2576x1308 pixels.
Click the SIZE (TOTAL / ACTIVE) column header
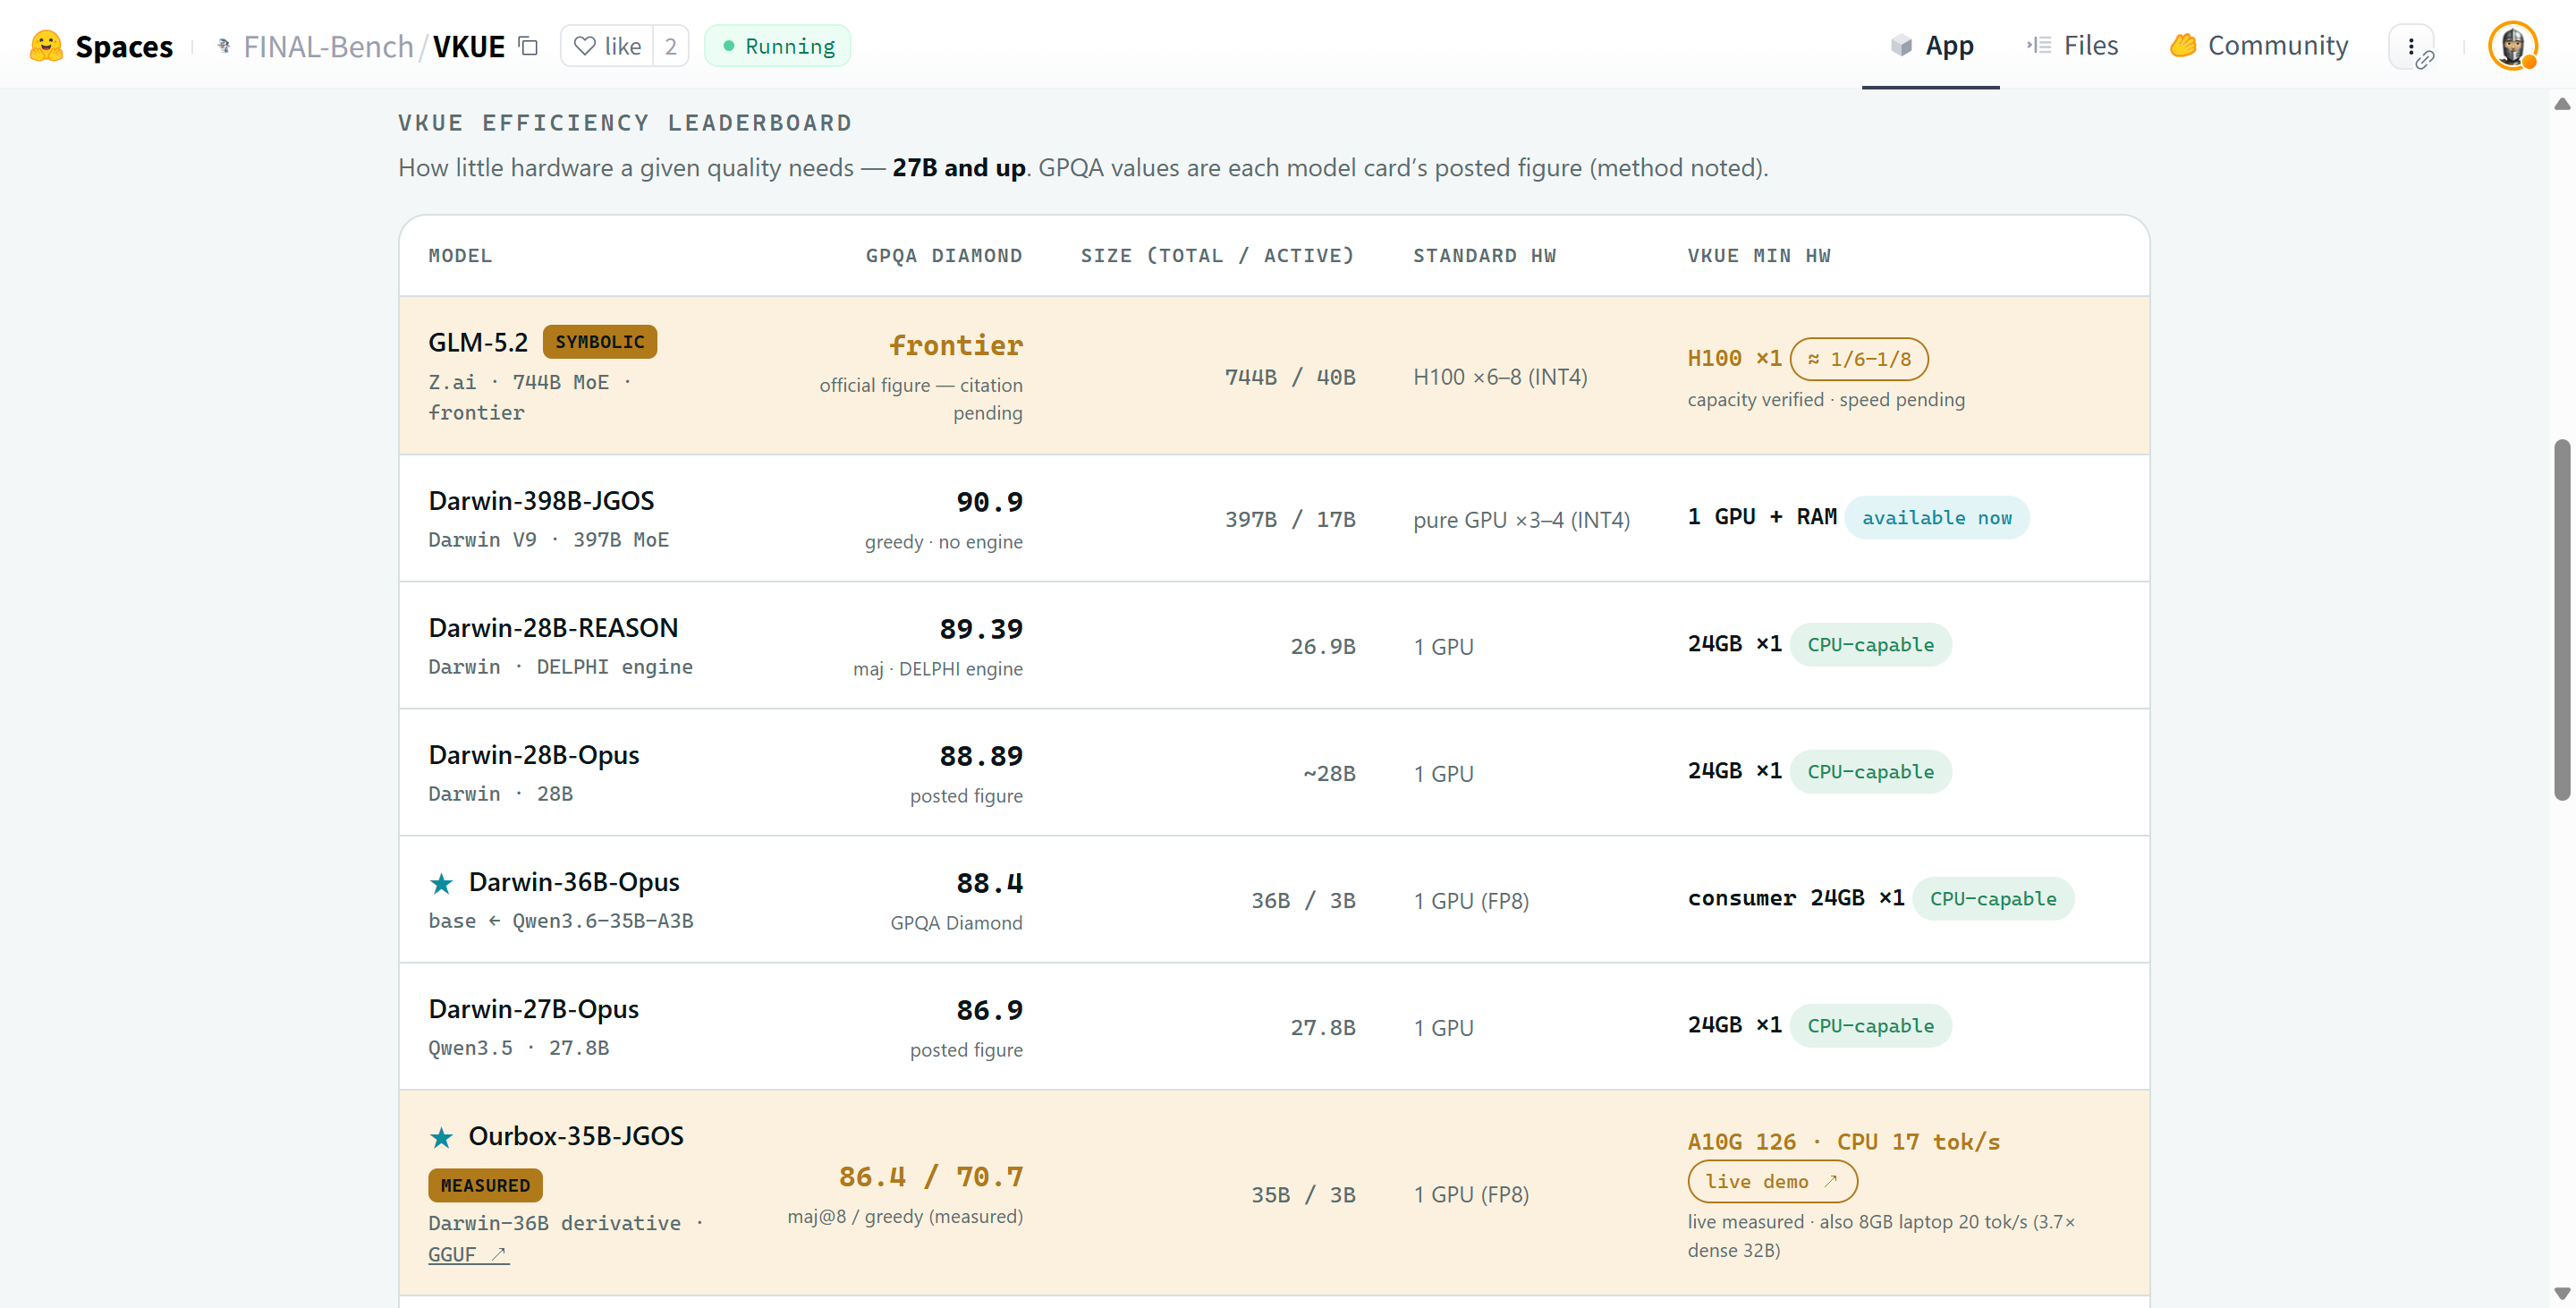point(1217,256)
